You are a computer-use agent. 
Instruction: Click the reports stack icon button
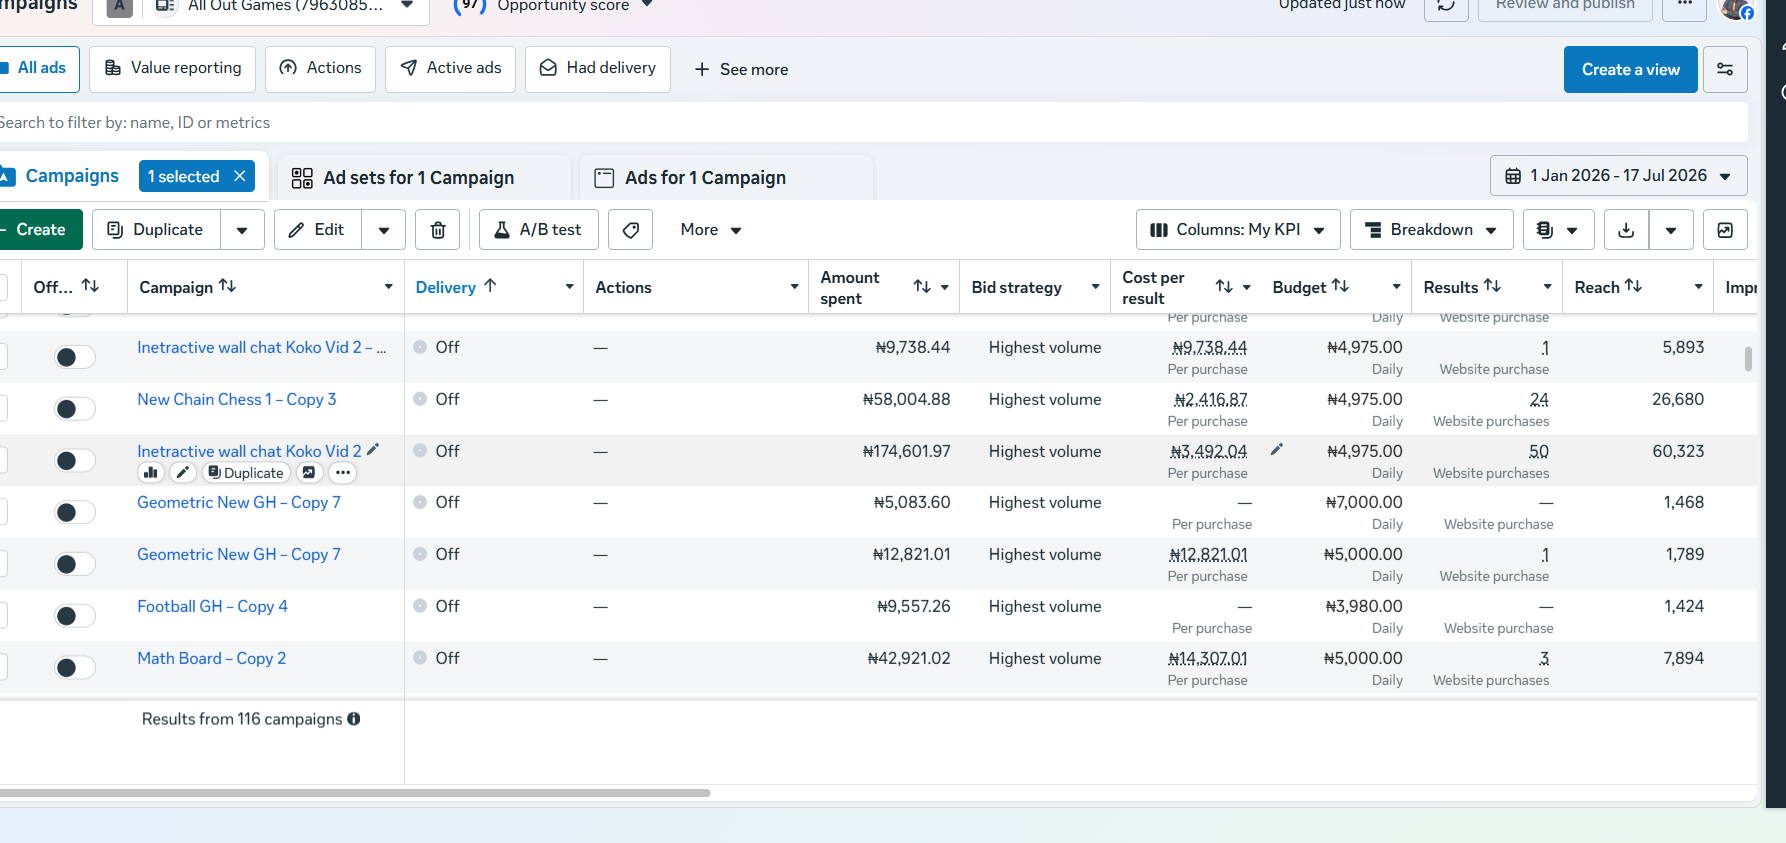[x=1558, y=230]
